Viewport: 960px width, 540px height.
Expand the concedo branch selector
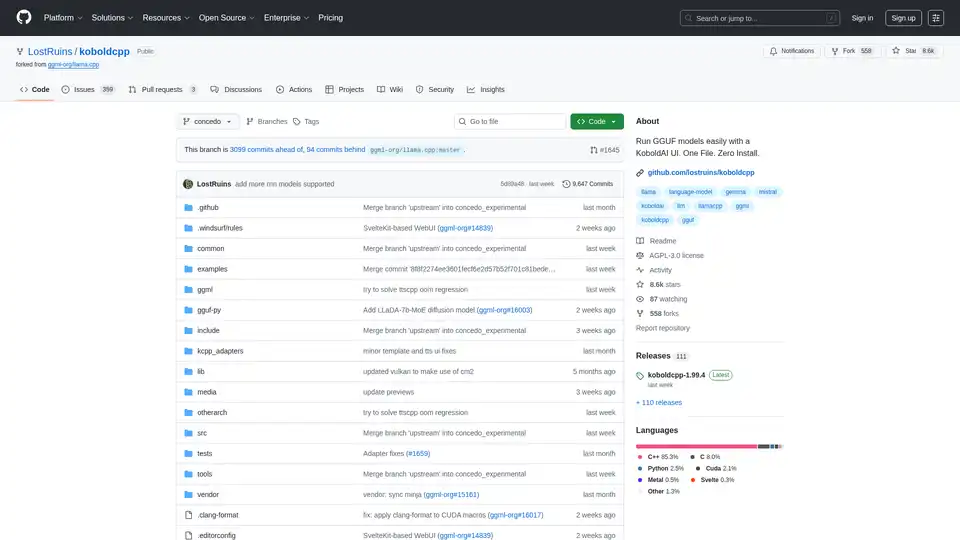pyautogui.click(x=208, y=121)
